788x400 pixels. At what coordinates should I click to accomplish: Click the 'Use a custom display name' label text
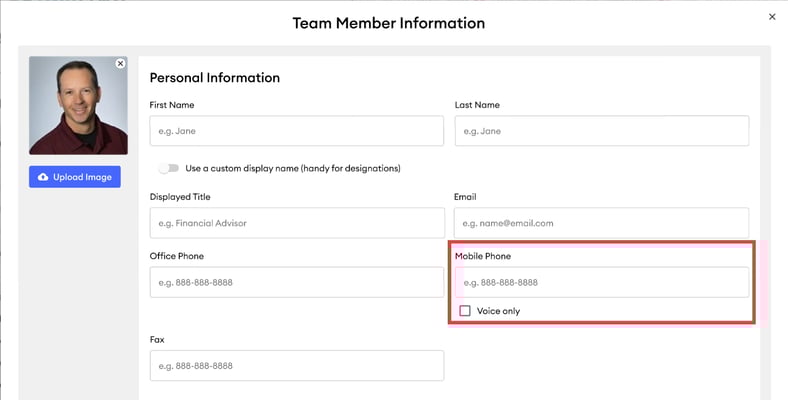click(x=293, y=168)
